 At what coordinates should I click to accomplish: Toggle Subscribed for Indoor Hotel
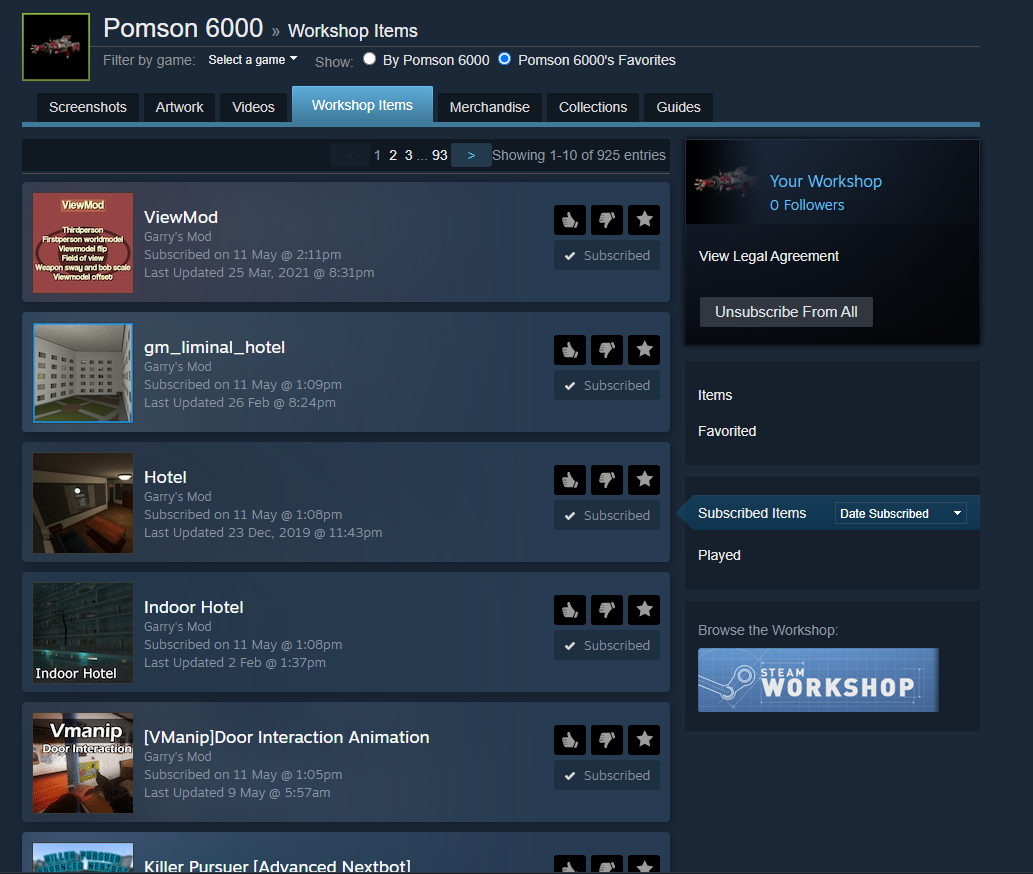click(x=607, y=645)
